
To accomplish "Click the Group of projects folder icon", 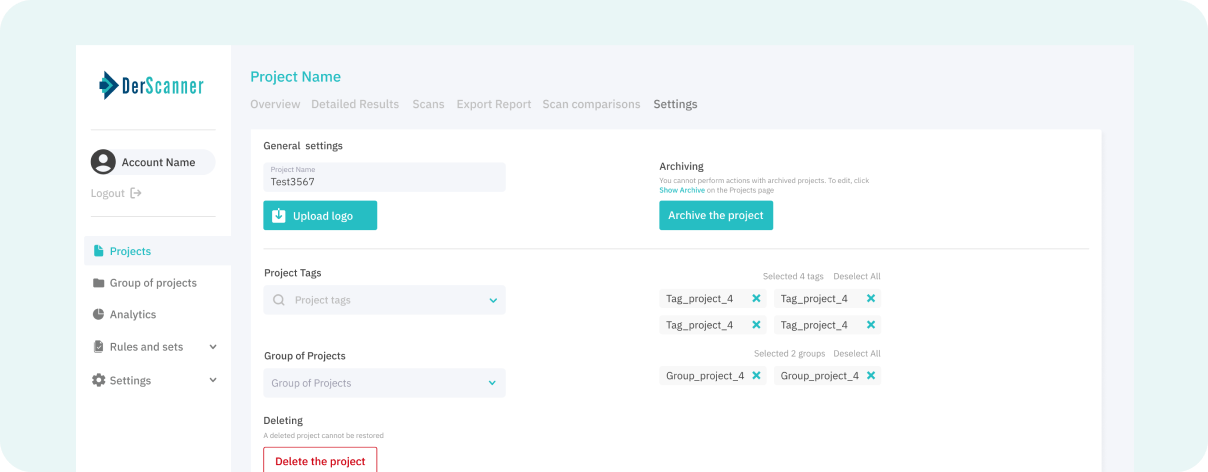I will pyautogui.click(x=98, y=283).
